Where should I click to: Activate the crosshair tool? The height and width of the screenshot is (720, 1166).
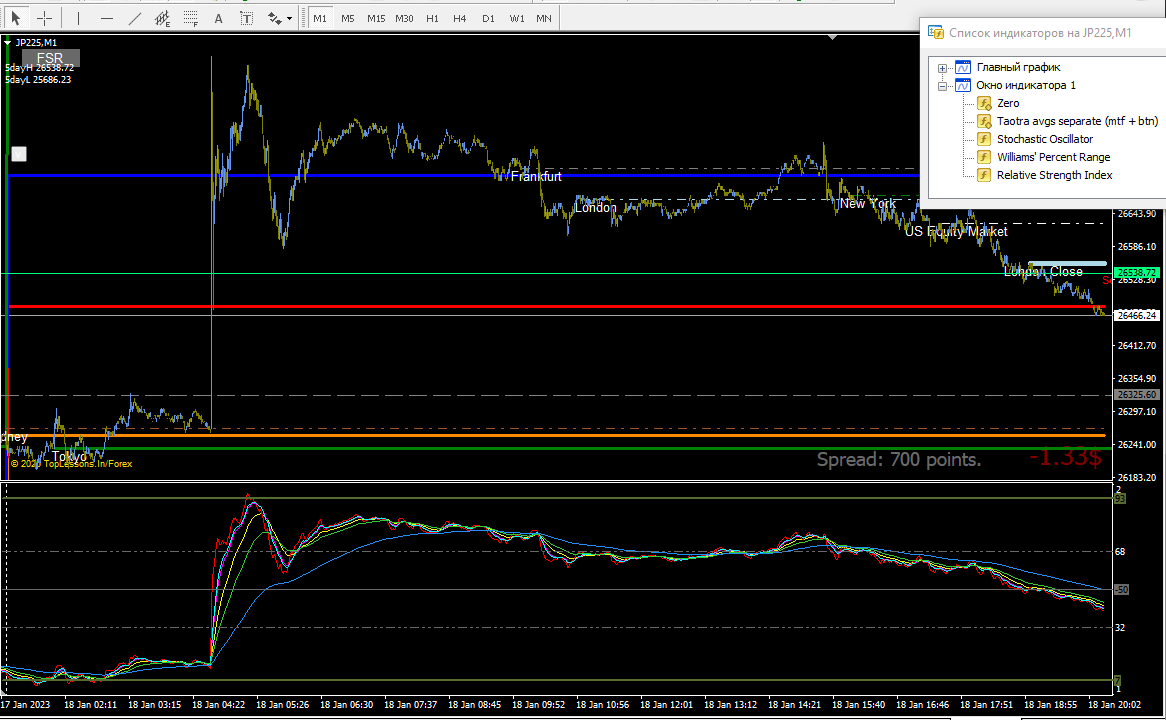[x=45, y=18]
